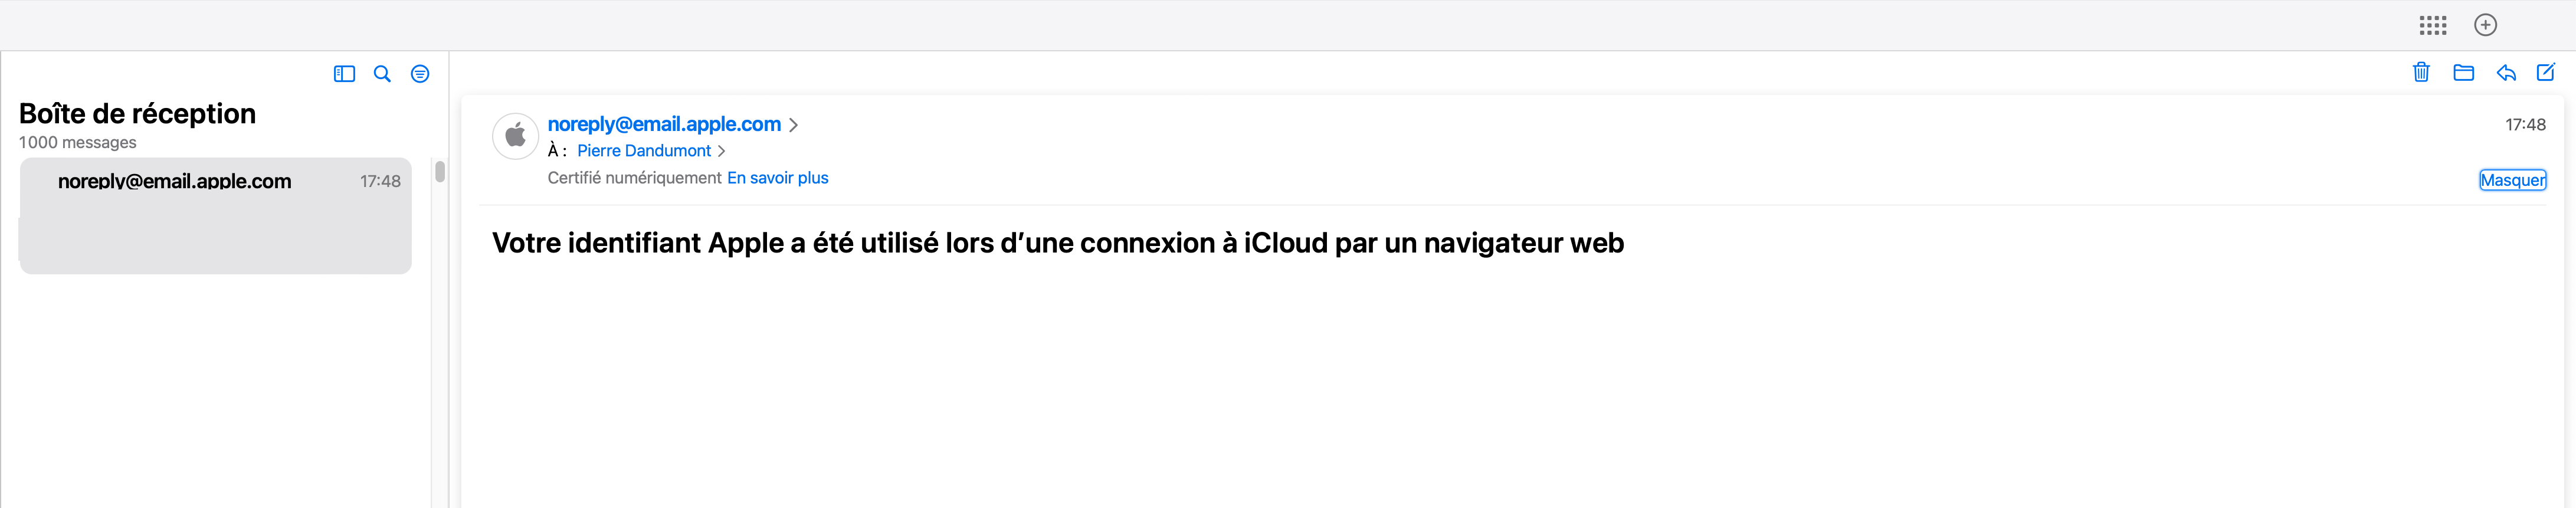Click the message list scrollbar thumb
Screen dimensions: 2576x508
pos(440,171)
